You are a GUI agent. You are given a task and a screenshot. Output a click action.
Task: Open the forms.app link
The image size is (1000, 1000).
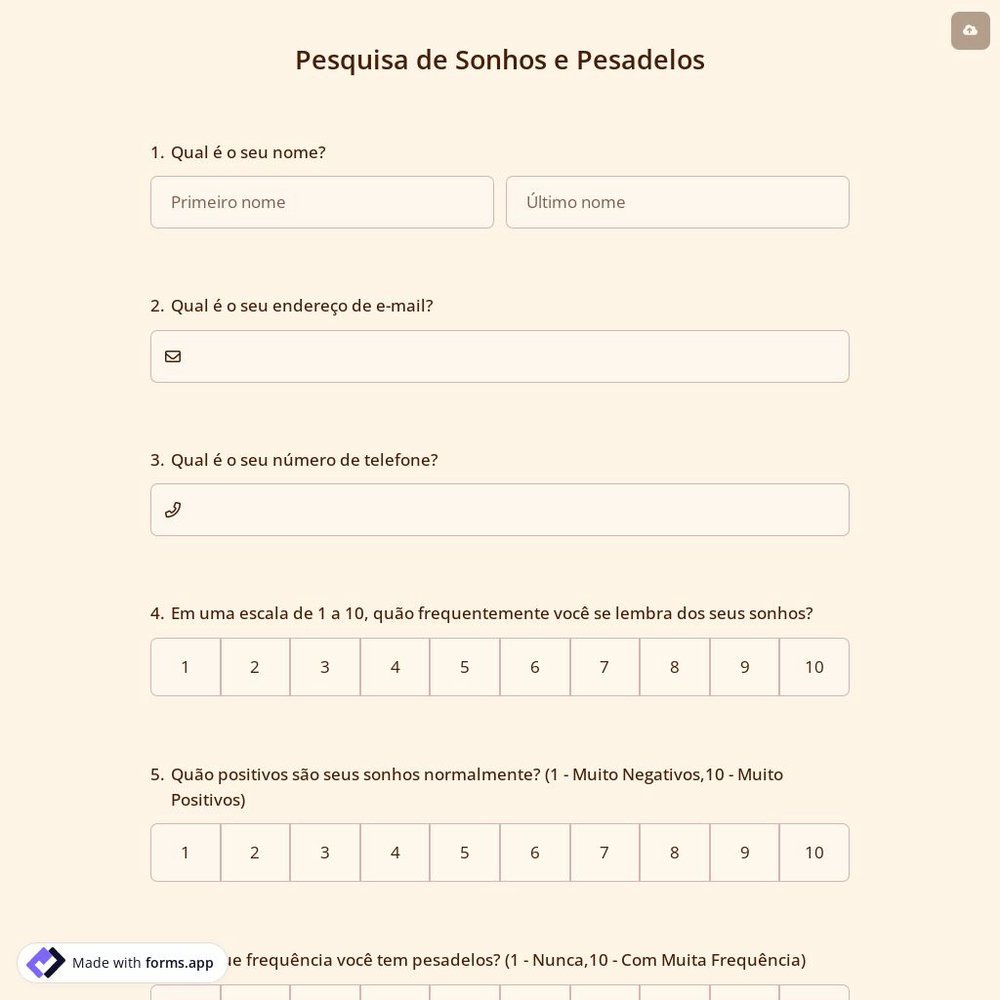coord(179,963)
